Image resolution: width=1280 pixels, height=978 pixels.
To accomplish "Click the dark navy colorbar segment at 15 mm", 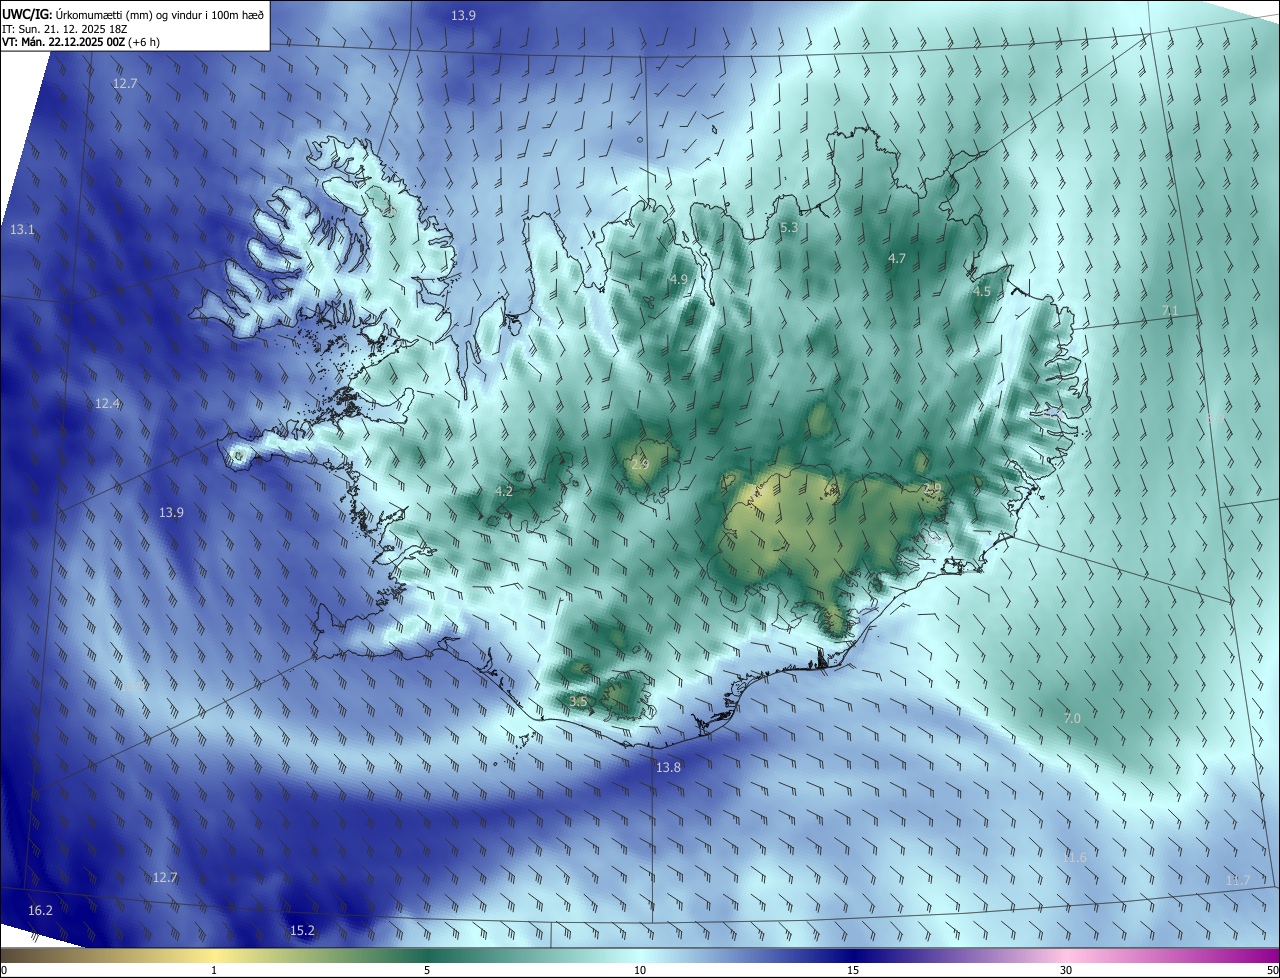I will tap(853, 956).
